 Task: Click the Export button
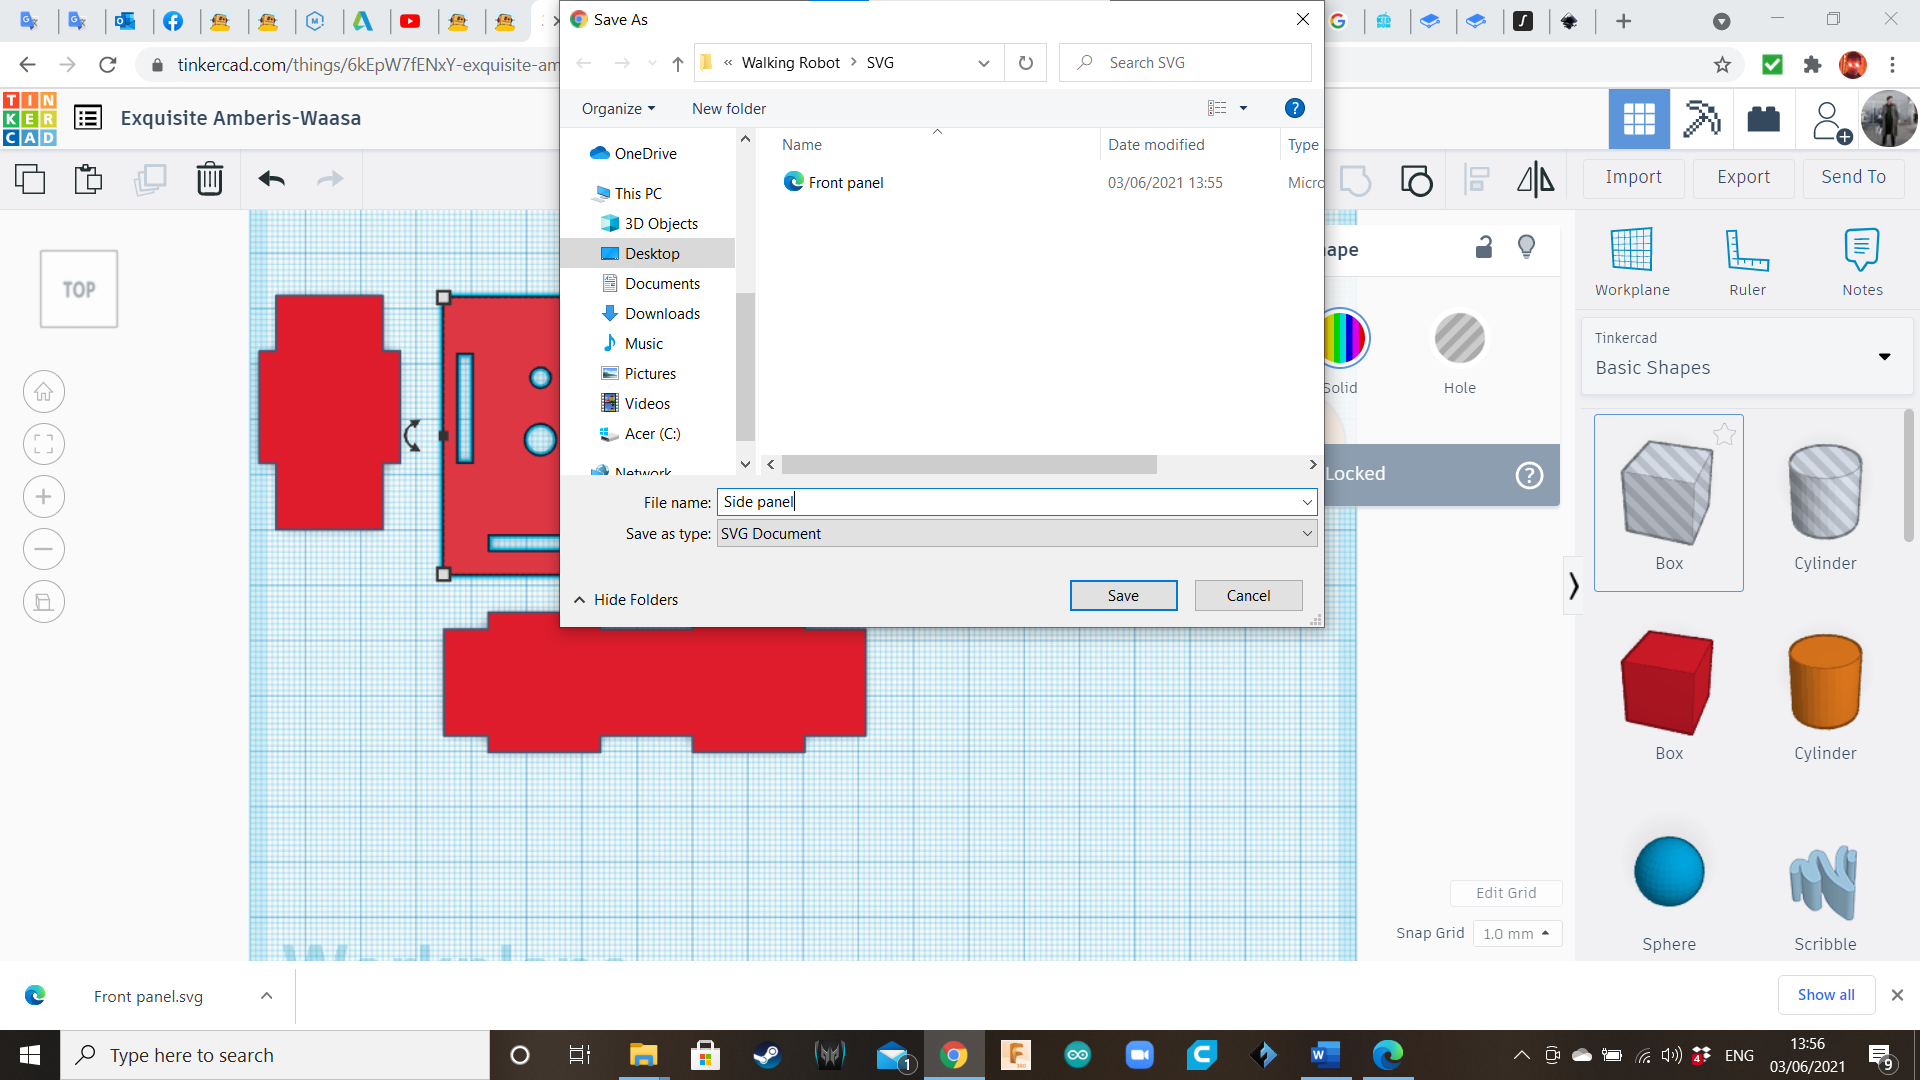1743,177
